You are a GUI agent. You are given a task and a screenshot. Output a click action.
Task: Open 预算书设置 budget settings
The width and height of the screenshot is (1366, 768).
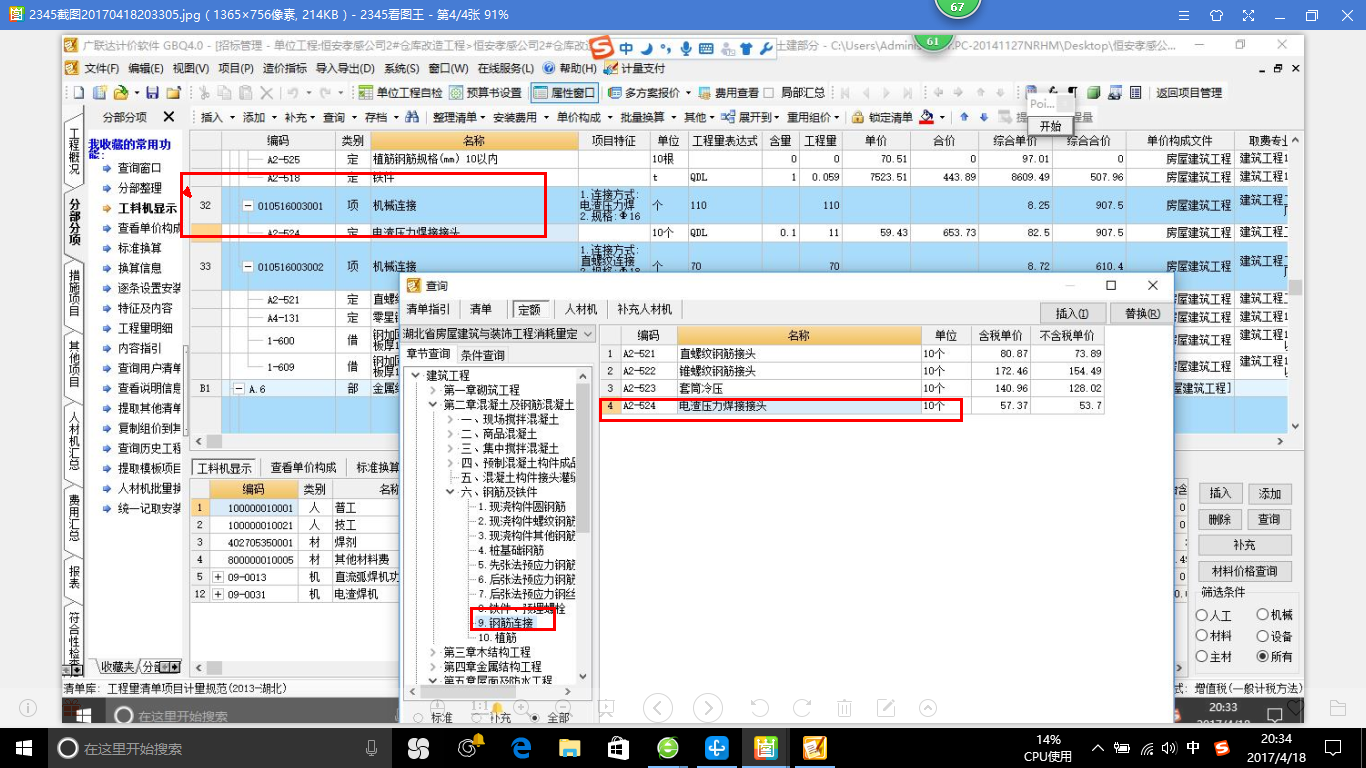pyautogui.click(x=485, y=92)
